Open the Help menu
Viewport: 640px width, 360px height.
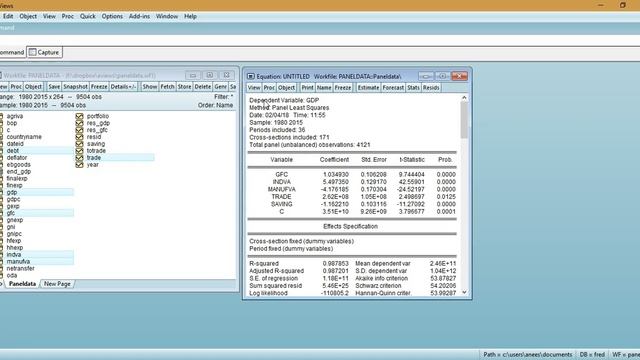[190, 16]
